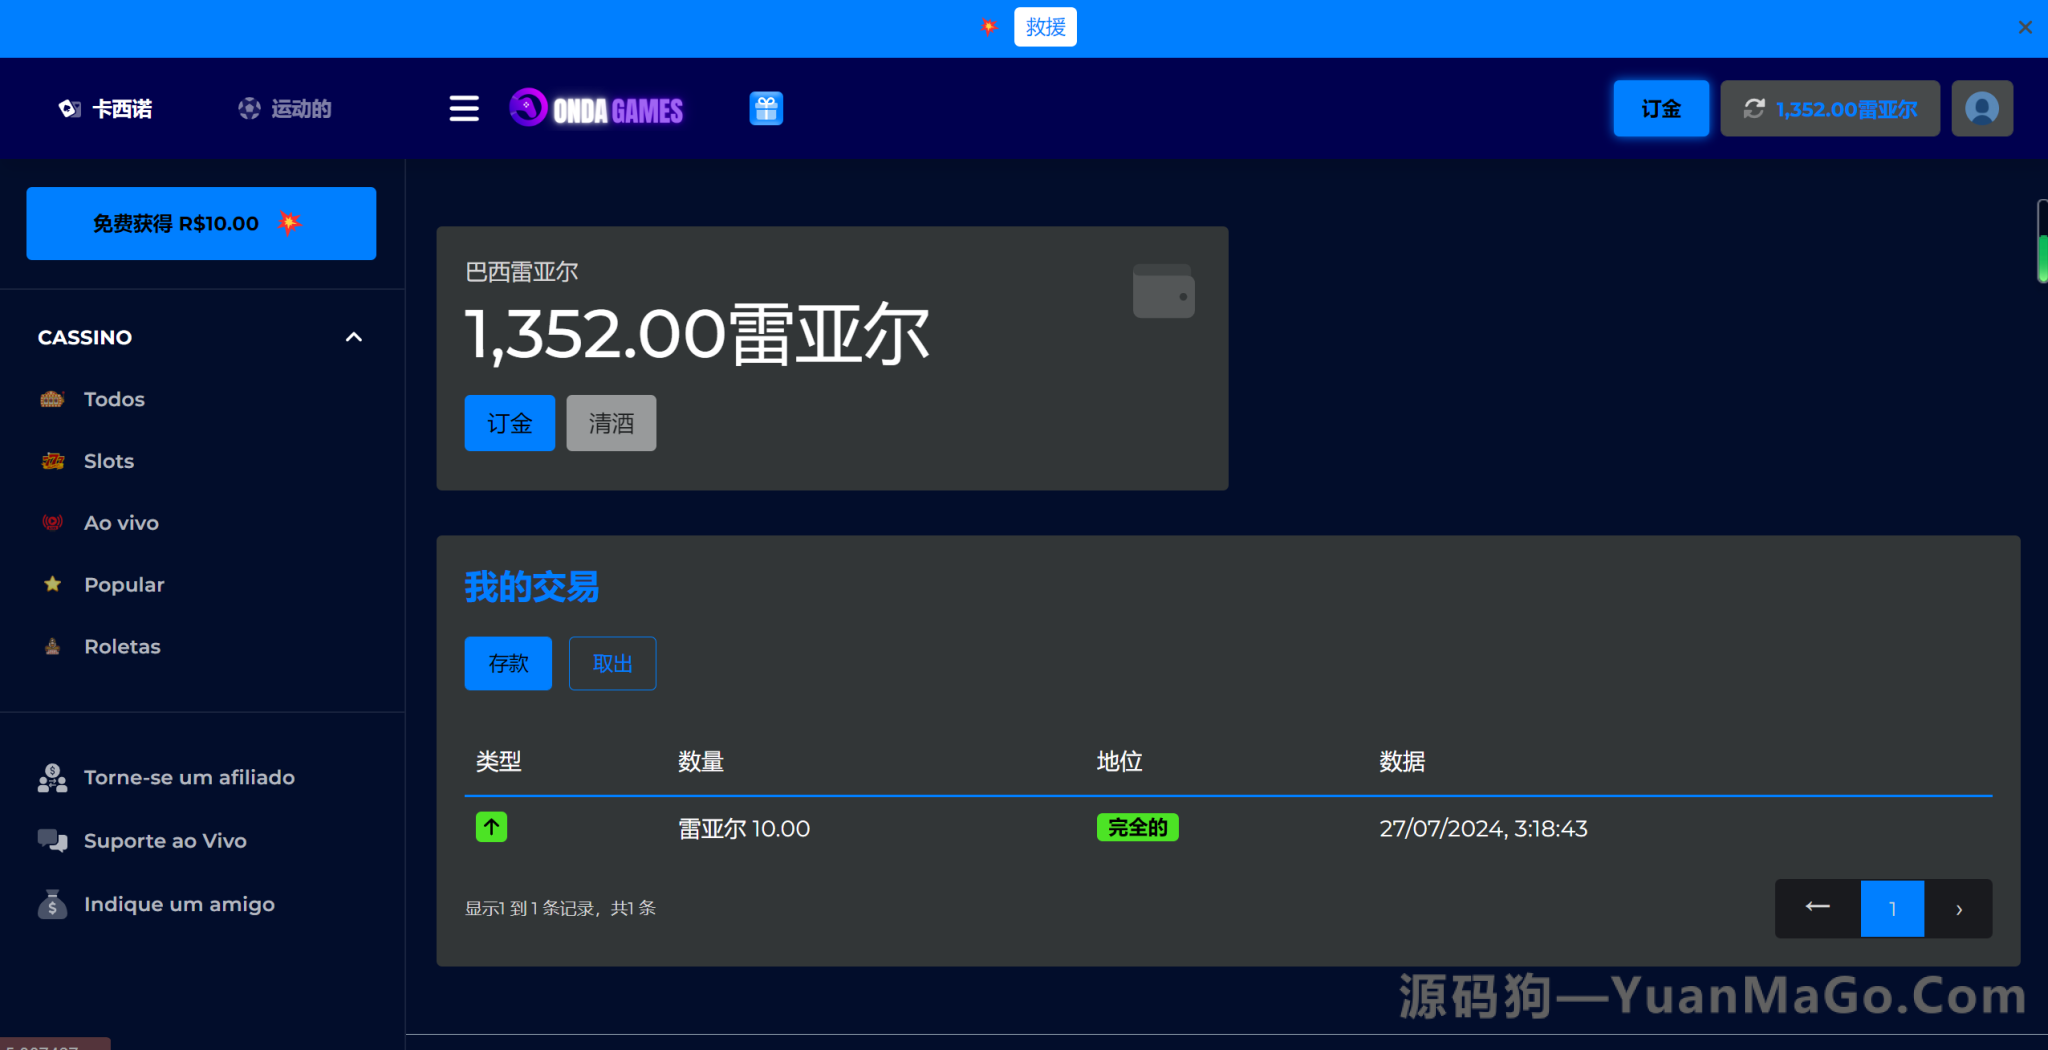Click the Torne-se um afiliado affiliate icon
This screenshot has height=1050, width=2048.
(x=52, y=777)
